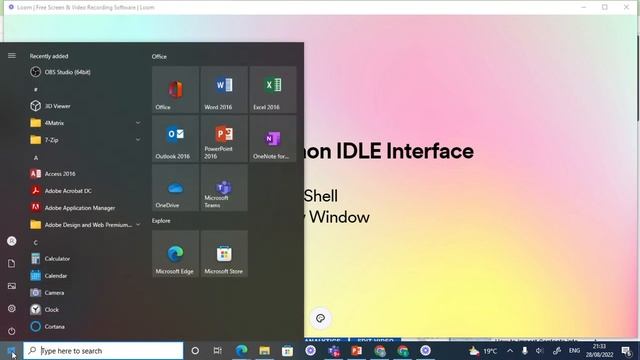Focus the Type here to search box
This screenshot has width=640, height=360.
coord(103,351)
